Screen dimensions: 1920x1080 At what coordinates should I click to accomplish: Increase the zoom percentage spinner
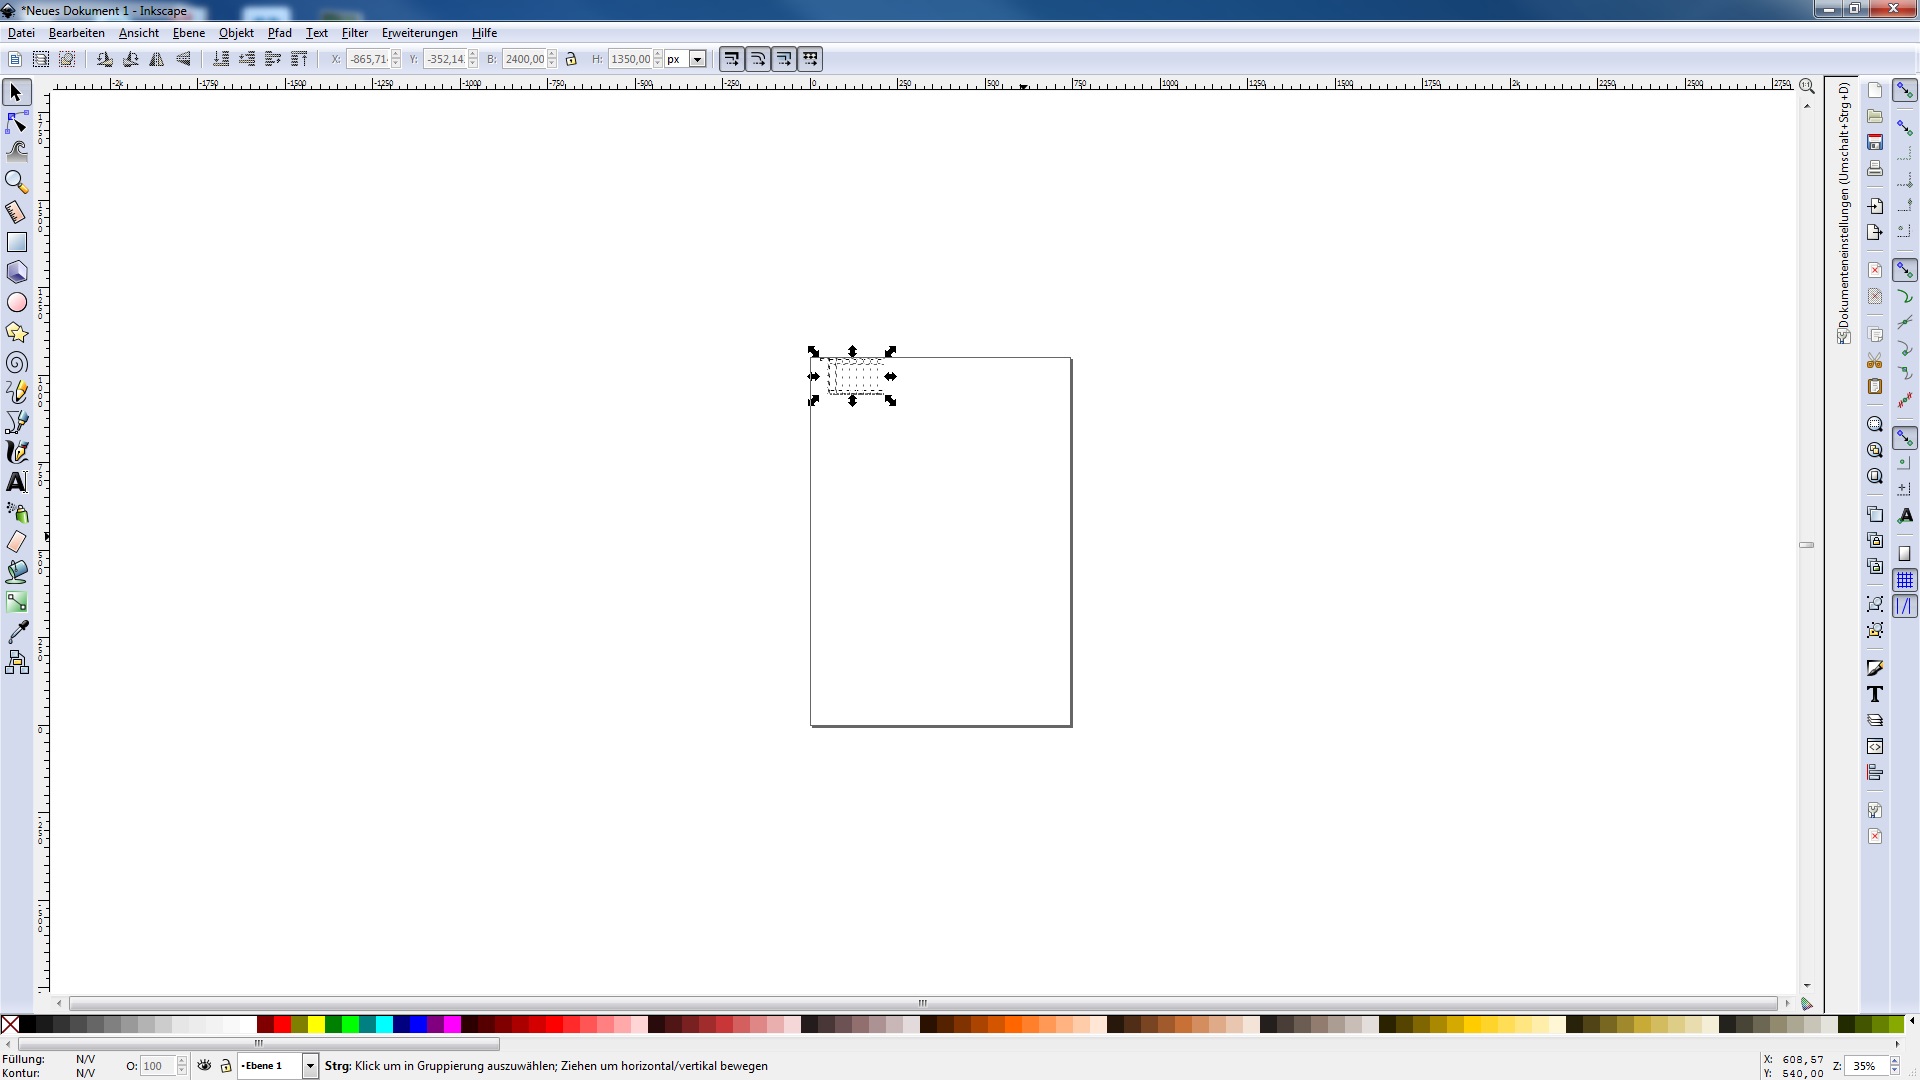[1894, 1061]
